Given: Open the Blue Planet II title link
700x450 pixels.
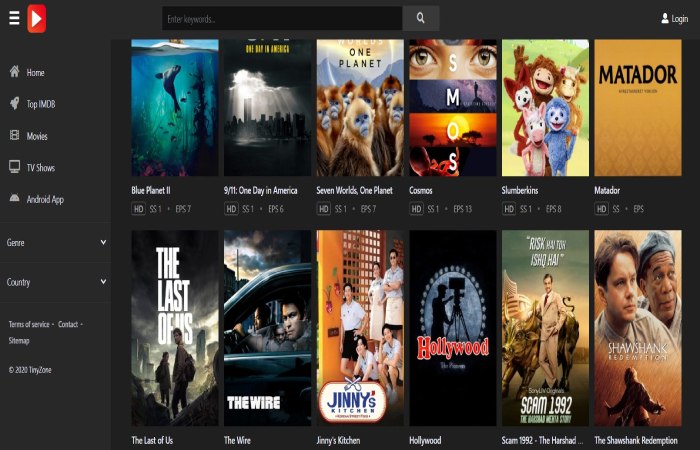Looking at the screenshot, I should 151,190.
